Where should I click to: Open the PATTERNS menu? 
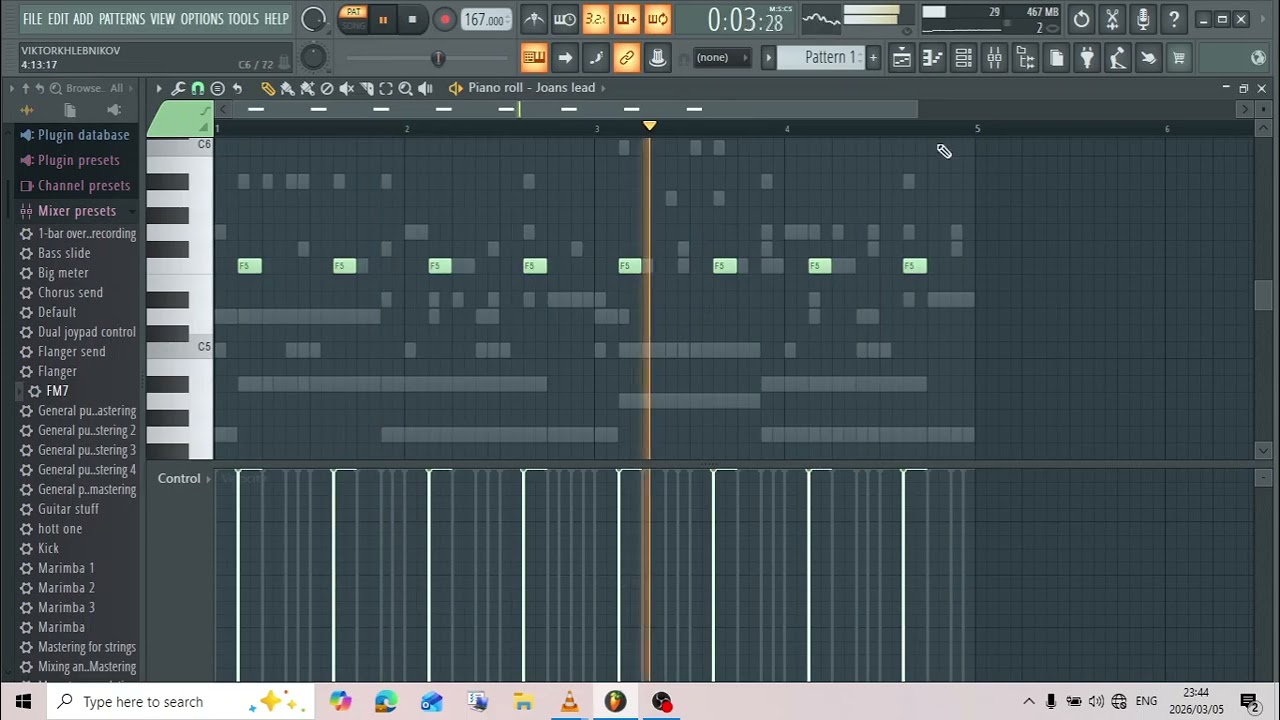(122, 19)
